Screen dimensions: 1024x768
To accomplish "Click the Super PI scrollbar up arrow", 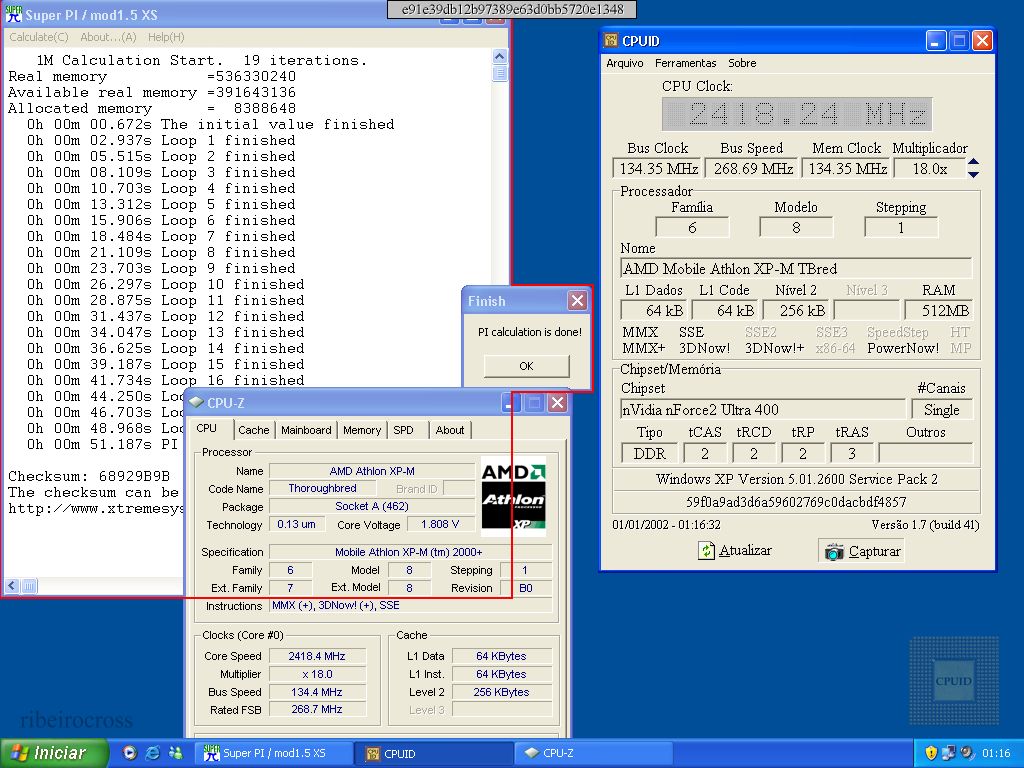I will [499, 57].
